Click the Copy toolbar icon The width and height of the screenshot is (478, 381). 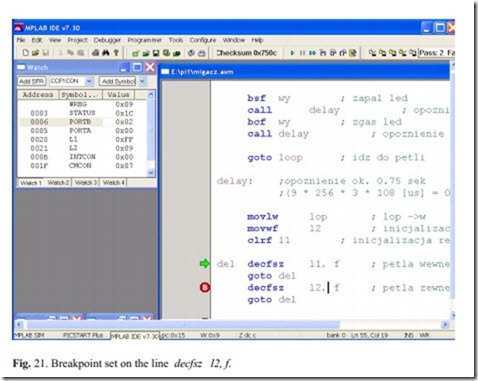pos(70,53)
